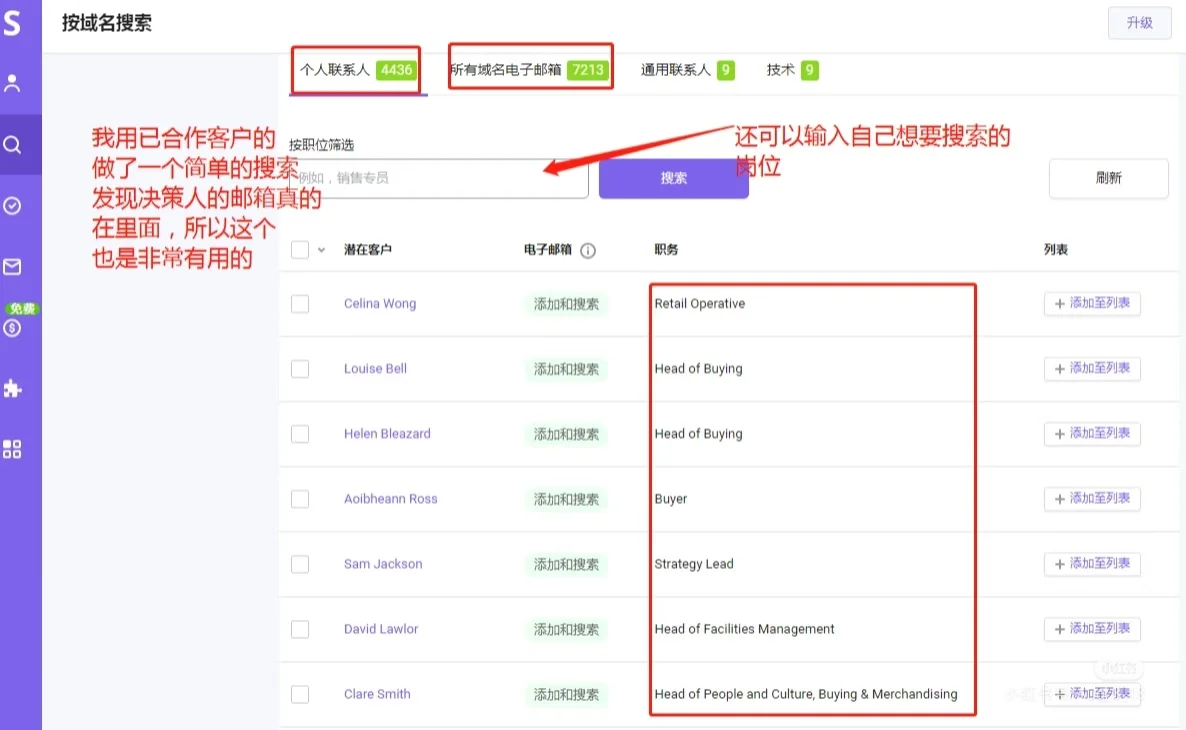Select the checkbox for Celina Wong
1186x730 pixels.
pyautogui.click(x=300, y=303)
